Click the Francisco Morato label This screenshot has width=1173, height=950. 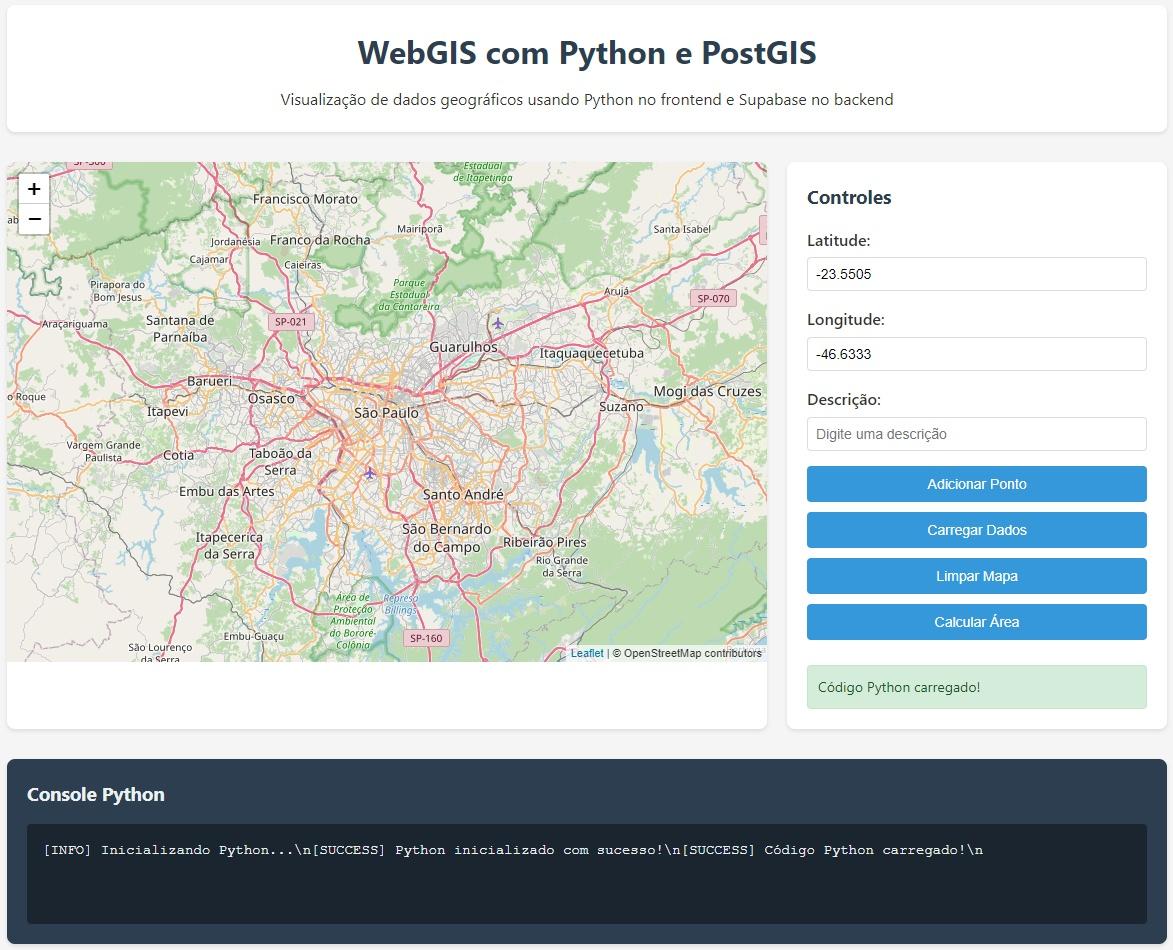click(x=305, y=199)
